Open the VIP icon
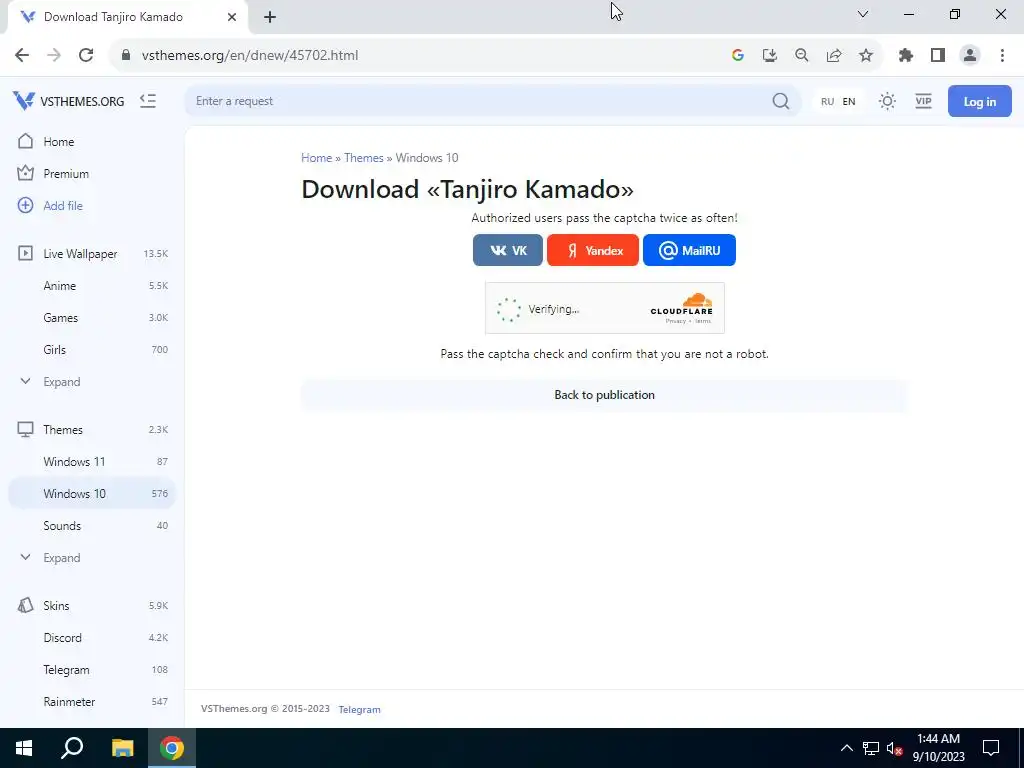The height and width of the screenshot is (768, 1024). point(923,101)
